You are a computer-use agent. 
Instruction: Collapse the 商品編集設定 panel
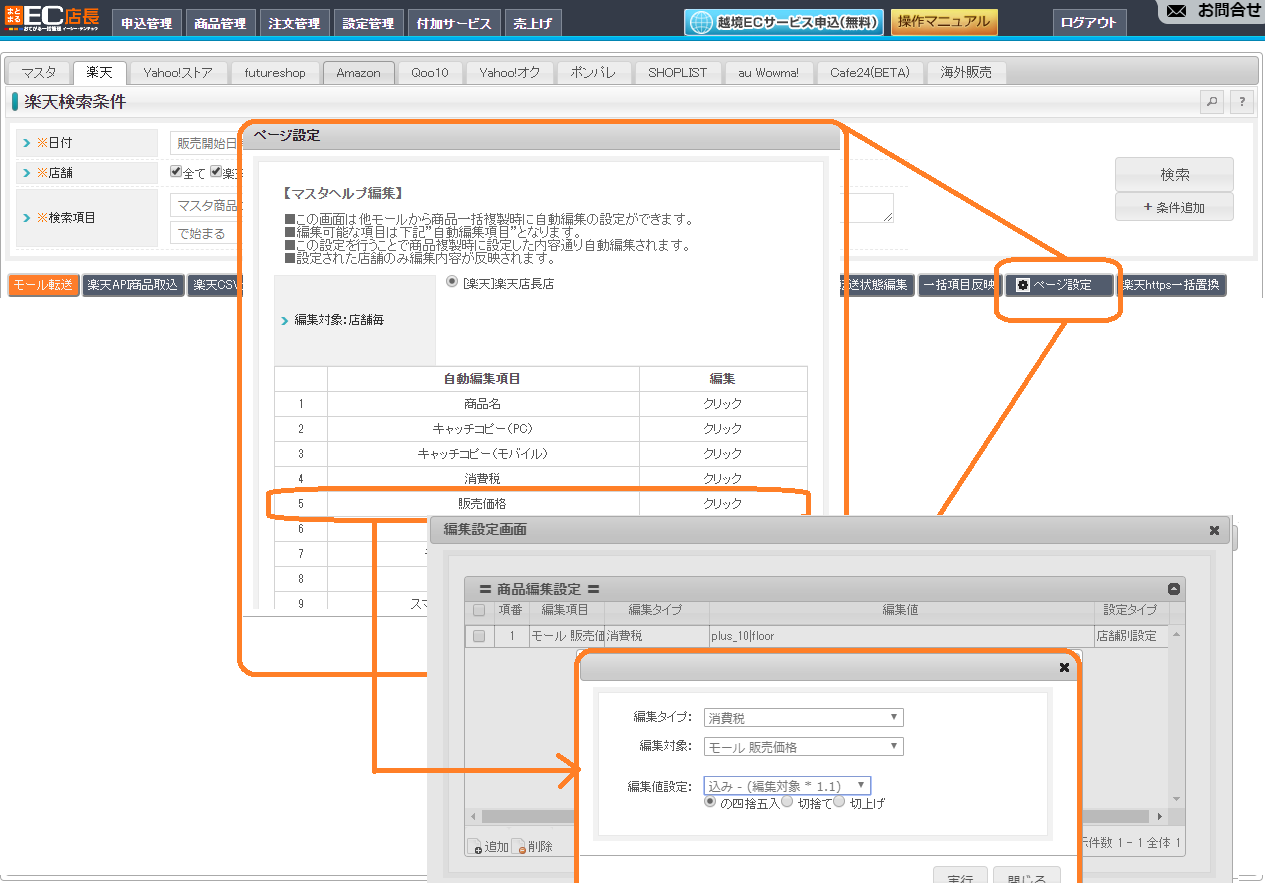point(1174,589)
